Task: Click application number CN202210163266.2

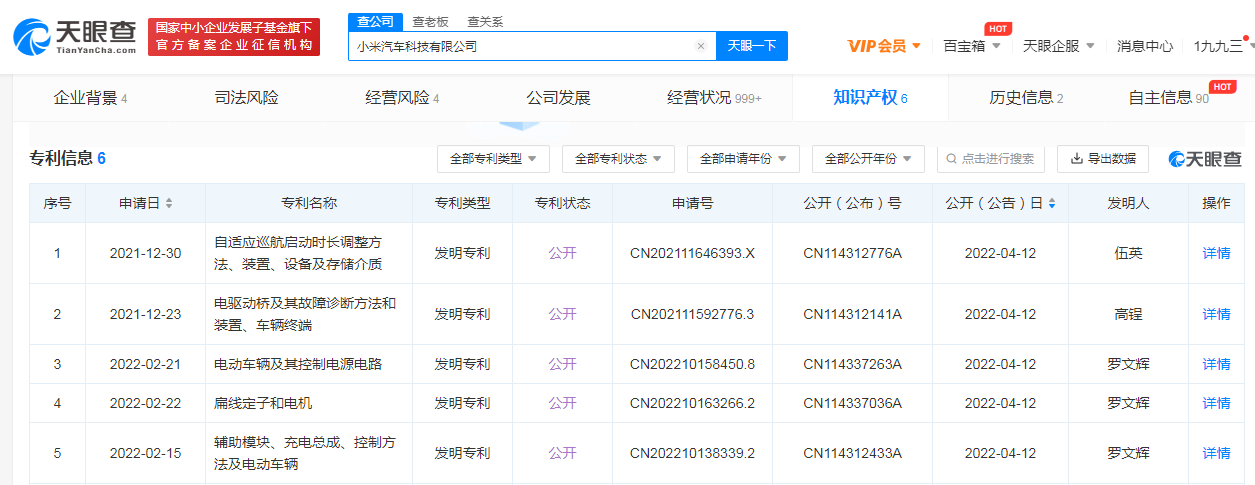Action: pyautogui.click(x=692, y=403)
